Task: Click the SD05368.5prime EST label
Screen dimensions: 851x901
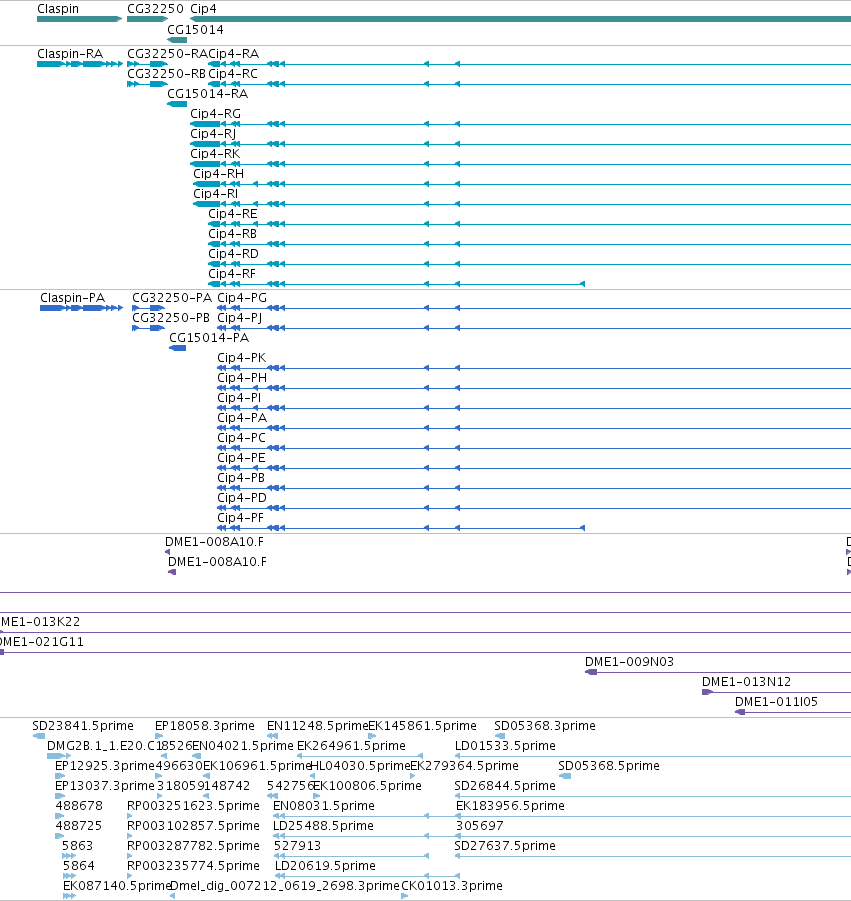Action: (x=609, y=766)
